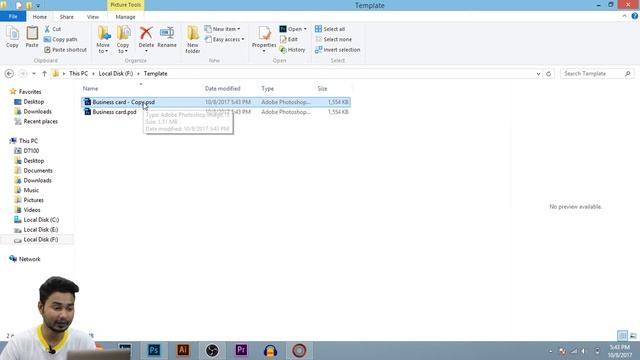The height and width of the screenshot is (360, 640).
Task: Open Illustrator from the taskbar
Action: click(183, 350)
